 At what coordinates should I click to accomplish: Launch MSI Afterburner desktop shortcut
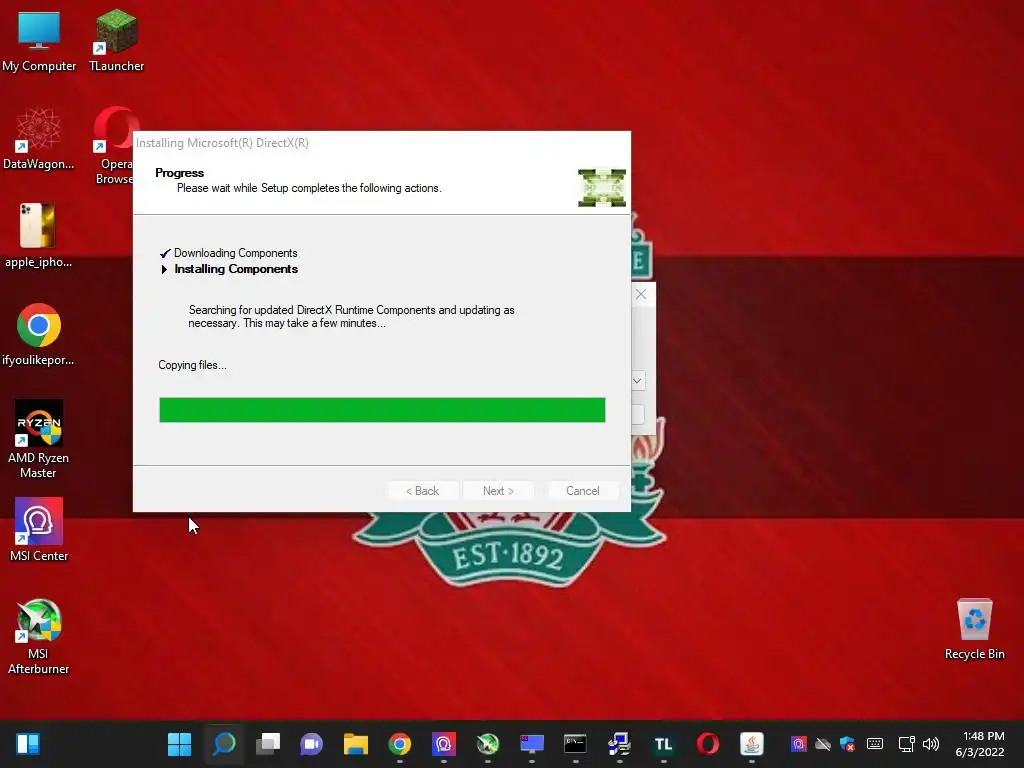coord(39,636)
